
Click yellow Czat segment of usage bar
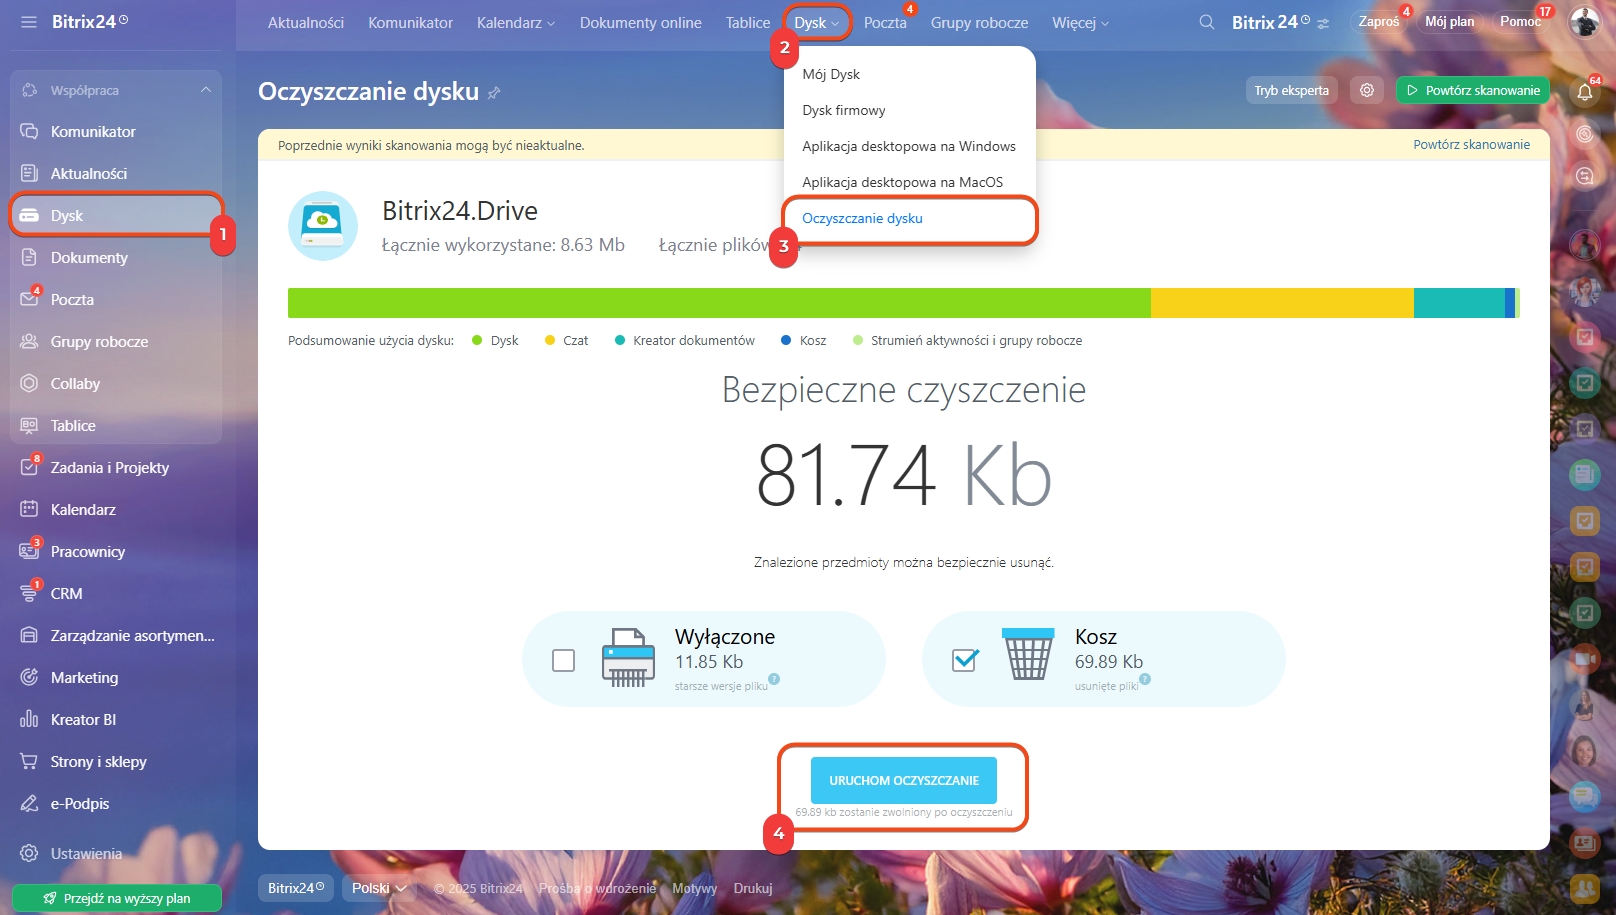point(1282,303)
